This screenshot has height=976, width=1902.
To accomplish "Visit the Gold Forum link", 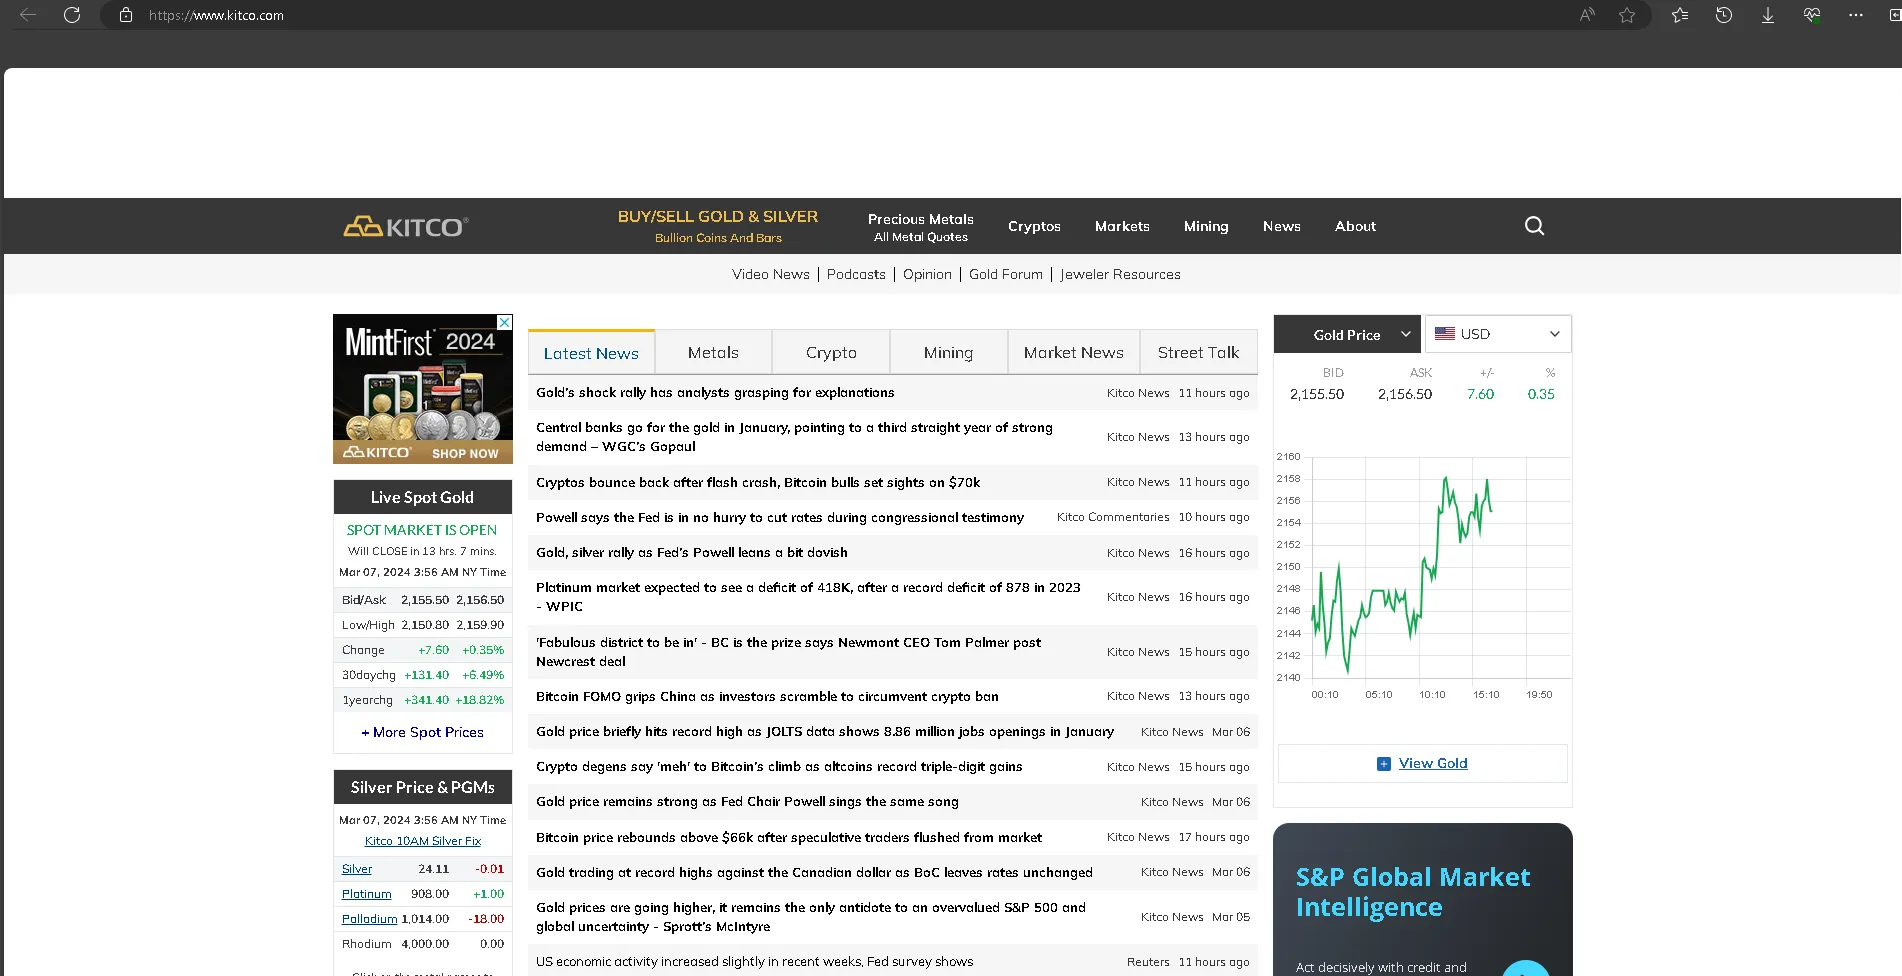I will (1006, 274).
